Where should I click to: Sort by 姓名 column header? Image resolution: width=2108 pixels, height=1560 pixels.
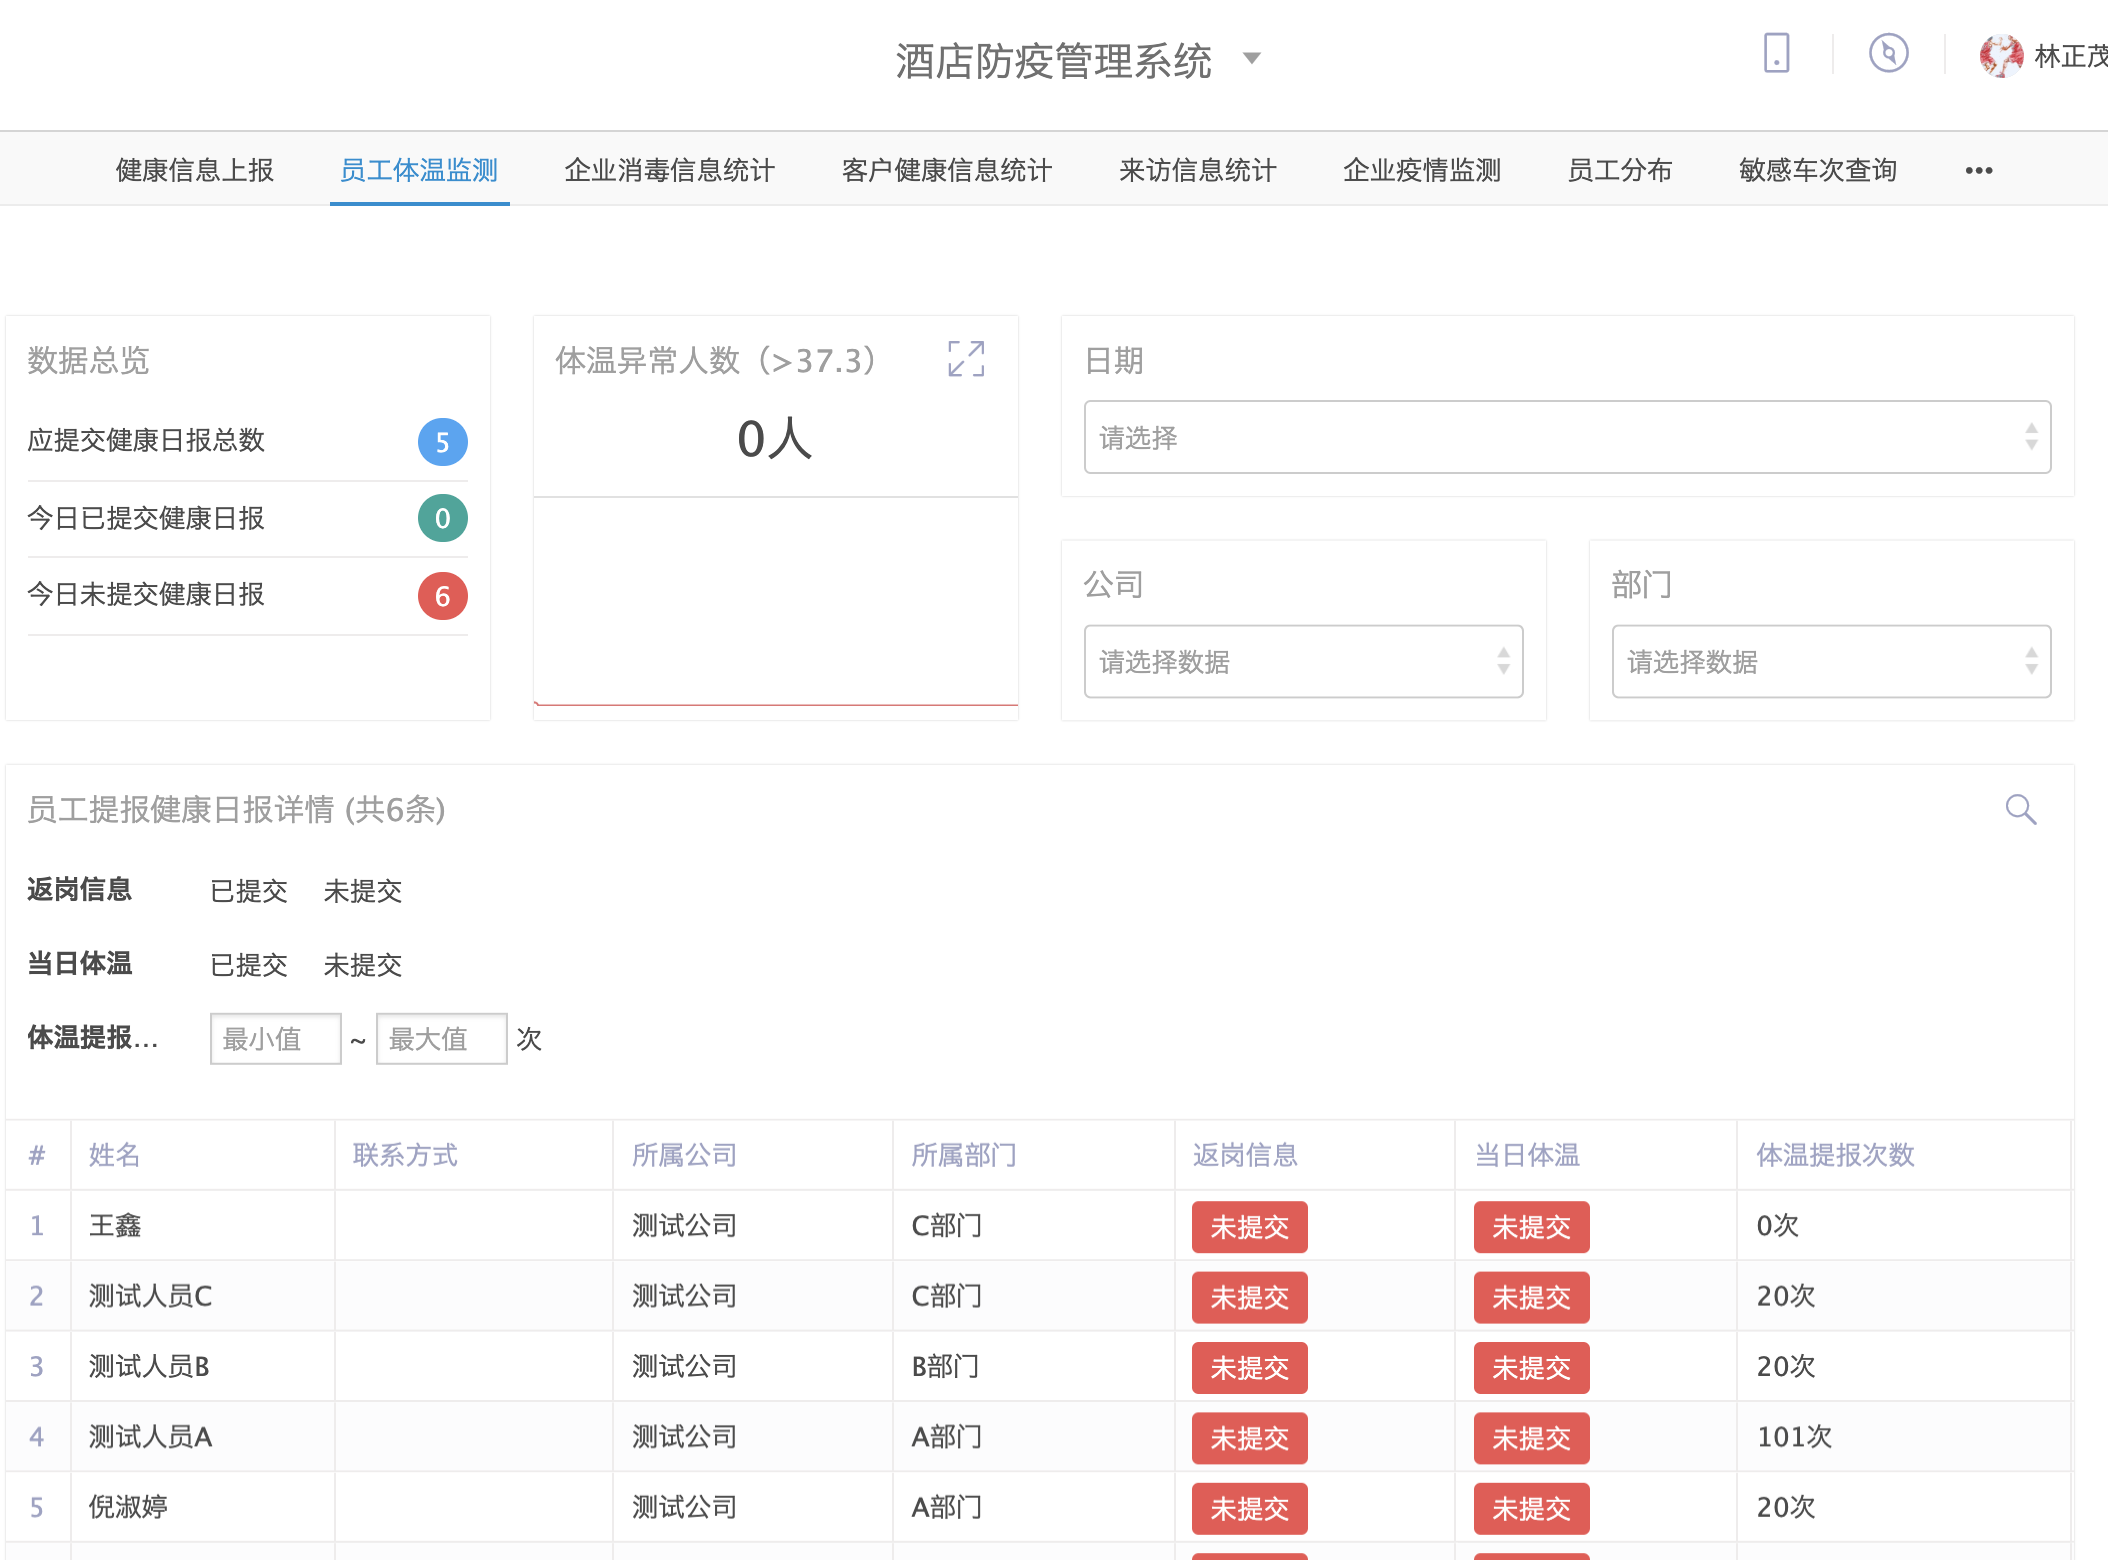(x=115, y=1155)
